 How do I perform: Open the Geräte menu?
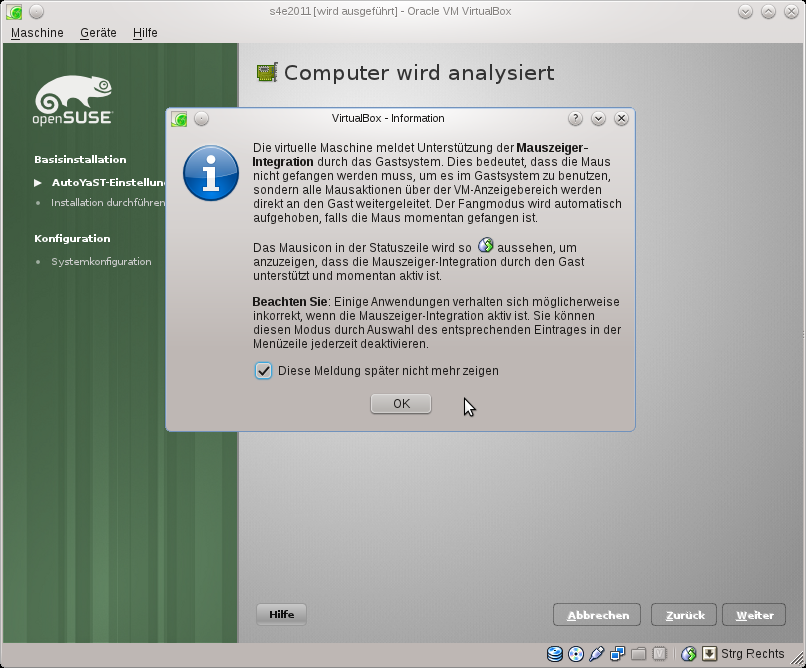(98, 33)
